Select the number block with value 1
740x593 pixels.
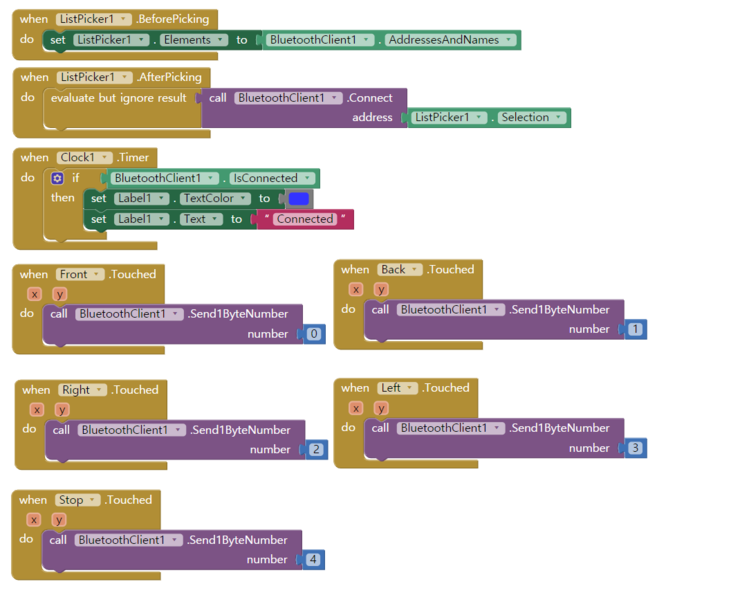pos(635,329)
